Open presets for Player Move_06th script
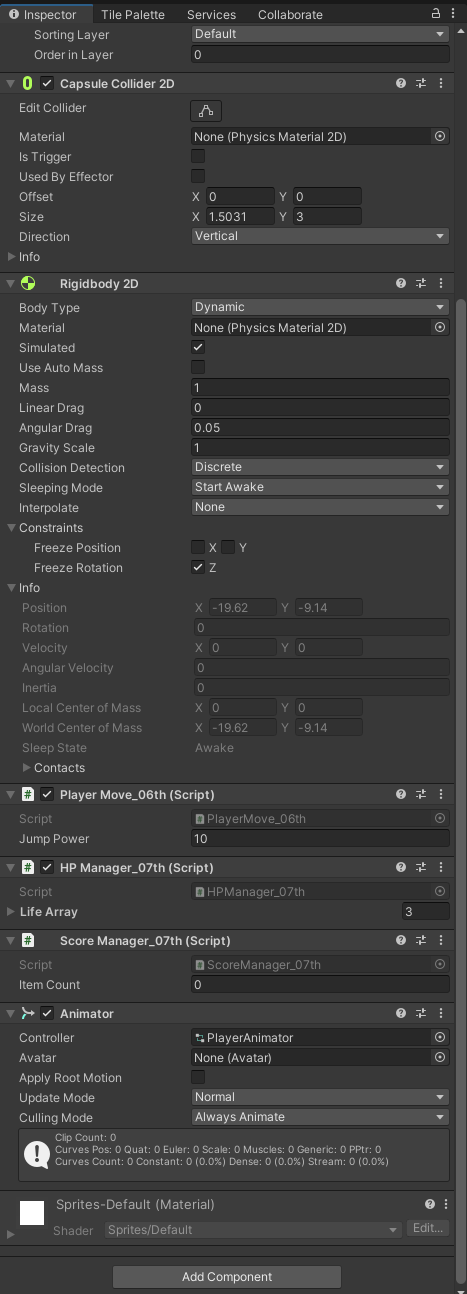The height and width of the screenshot is (1294, 467). click(421, 795)
